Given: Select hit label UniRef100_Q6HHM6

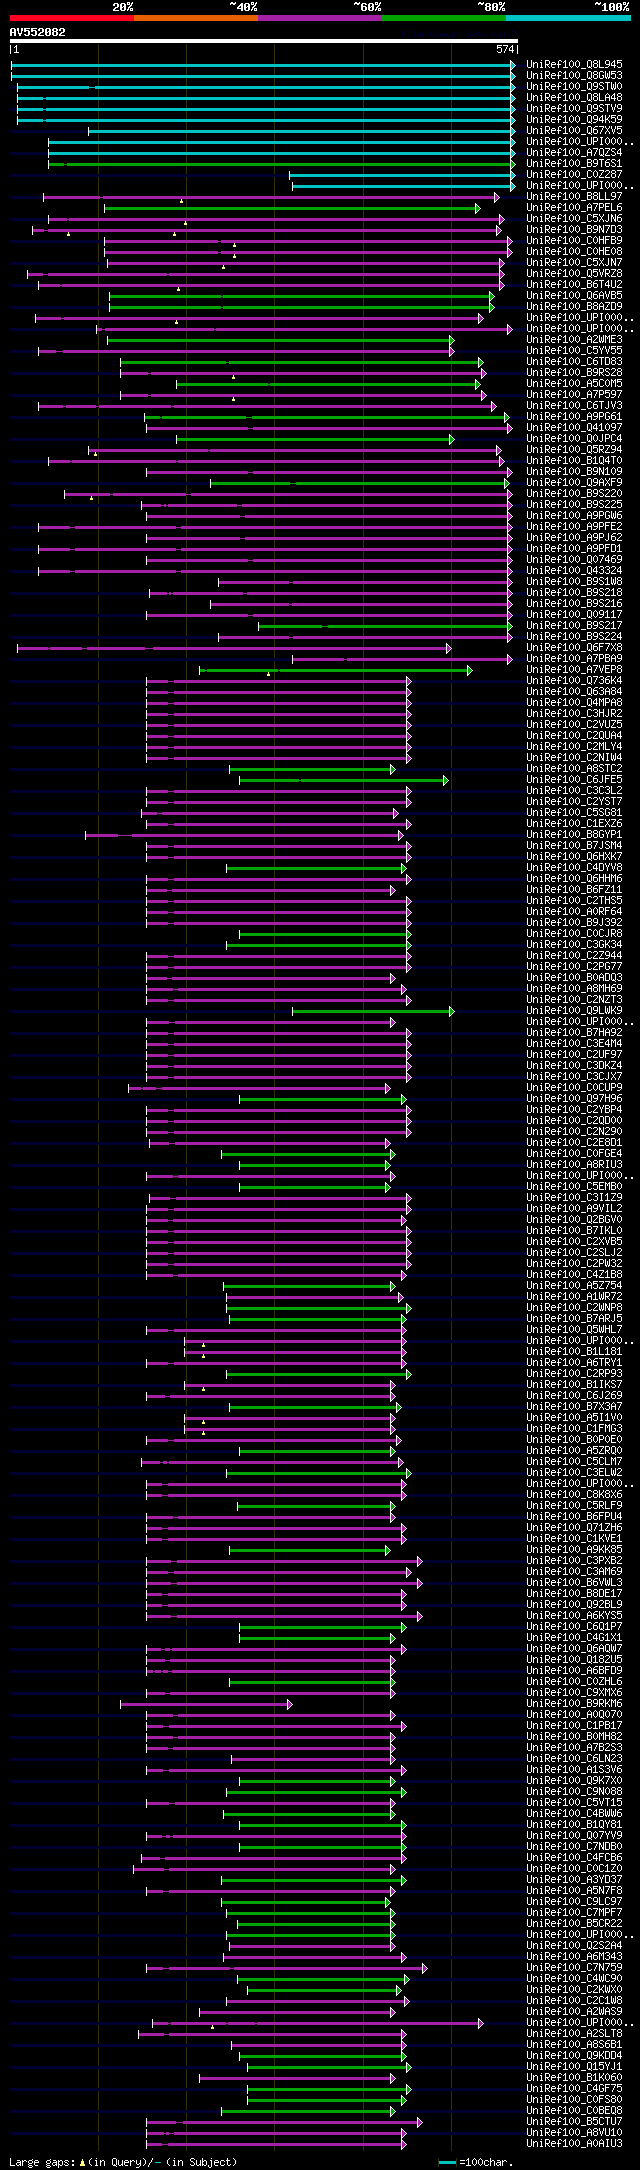Looking at the screenshot, I should (574, 878).
